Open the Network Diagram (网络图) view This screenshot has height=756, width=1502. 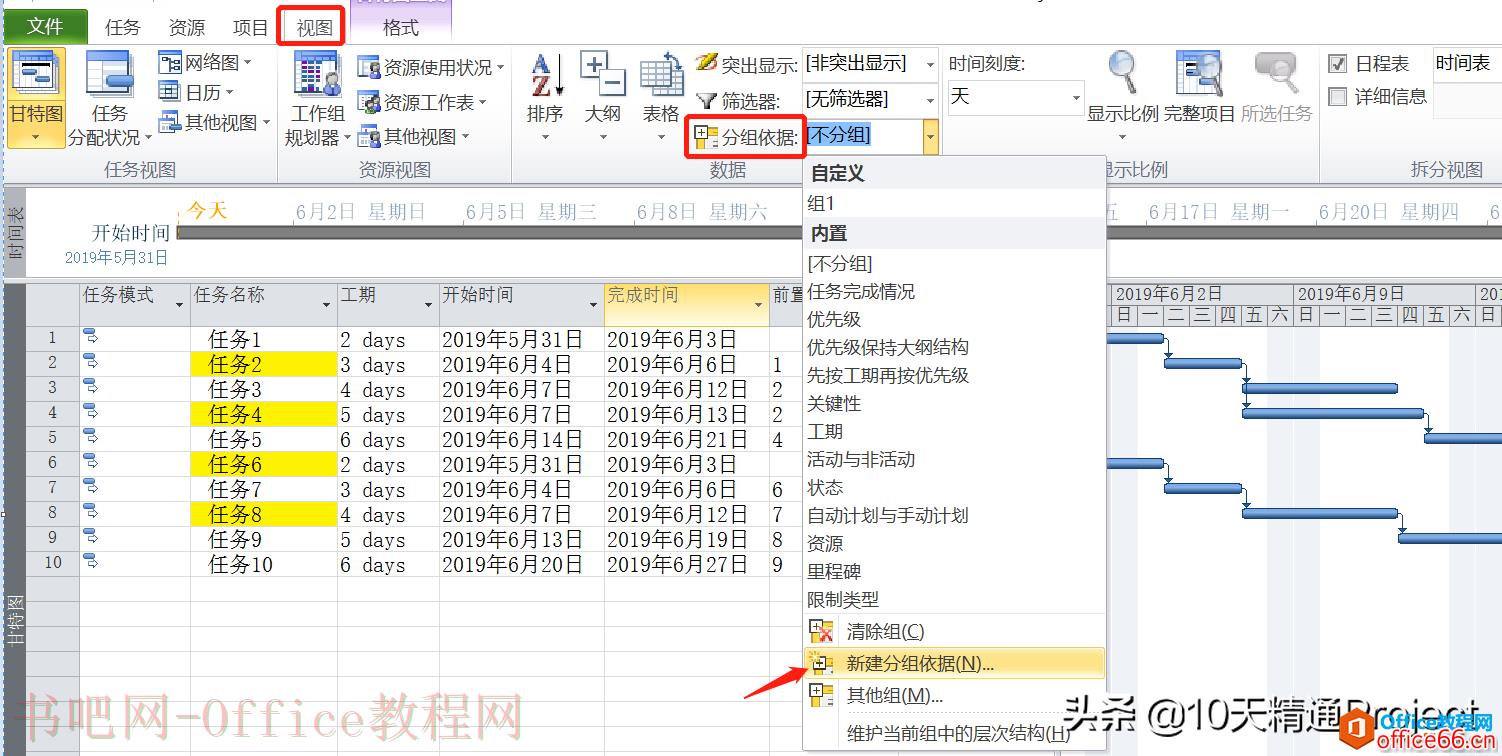click(205, 63)
